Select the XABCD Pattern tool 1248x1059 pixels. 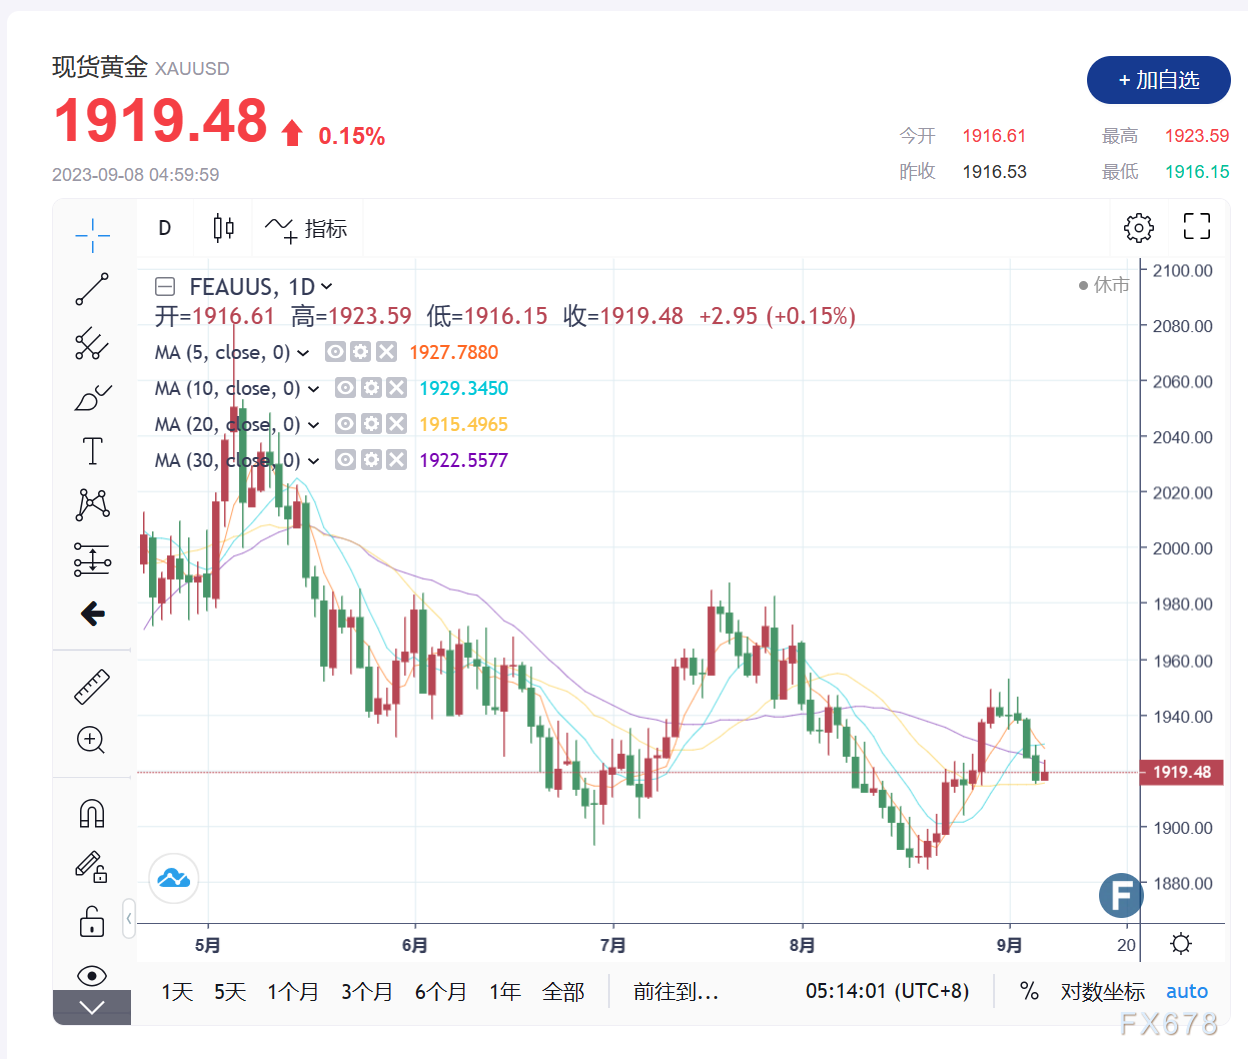[x=92, y=505]
